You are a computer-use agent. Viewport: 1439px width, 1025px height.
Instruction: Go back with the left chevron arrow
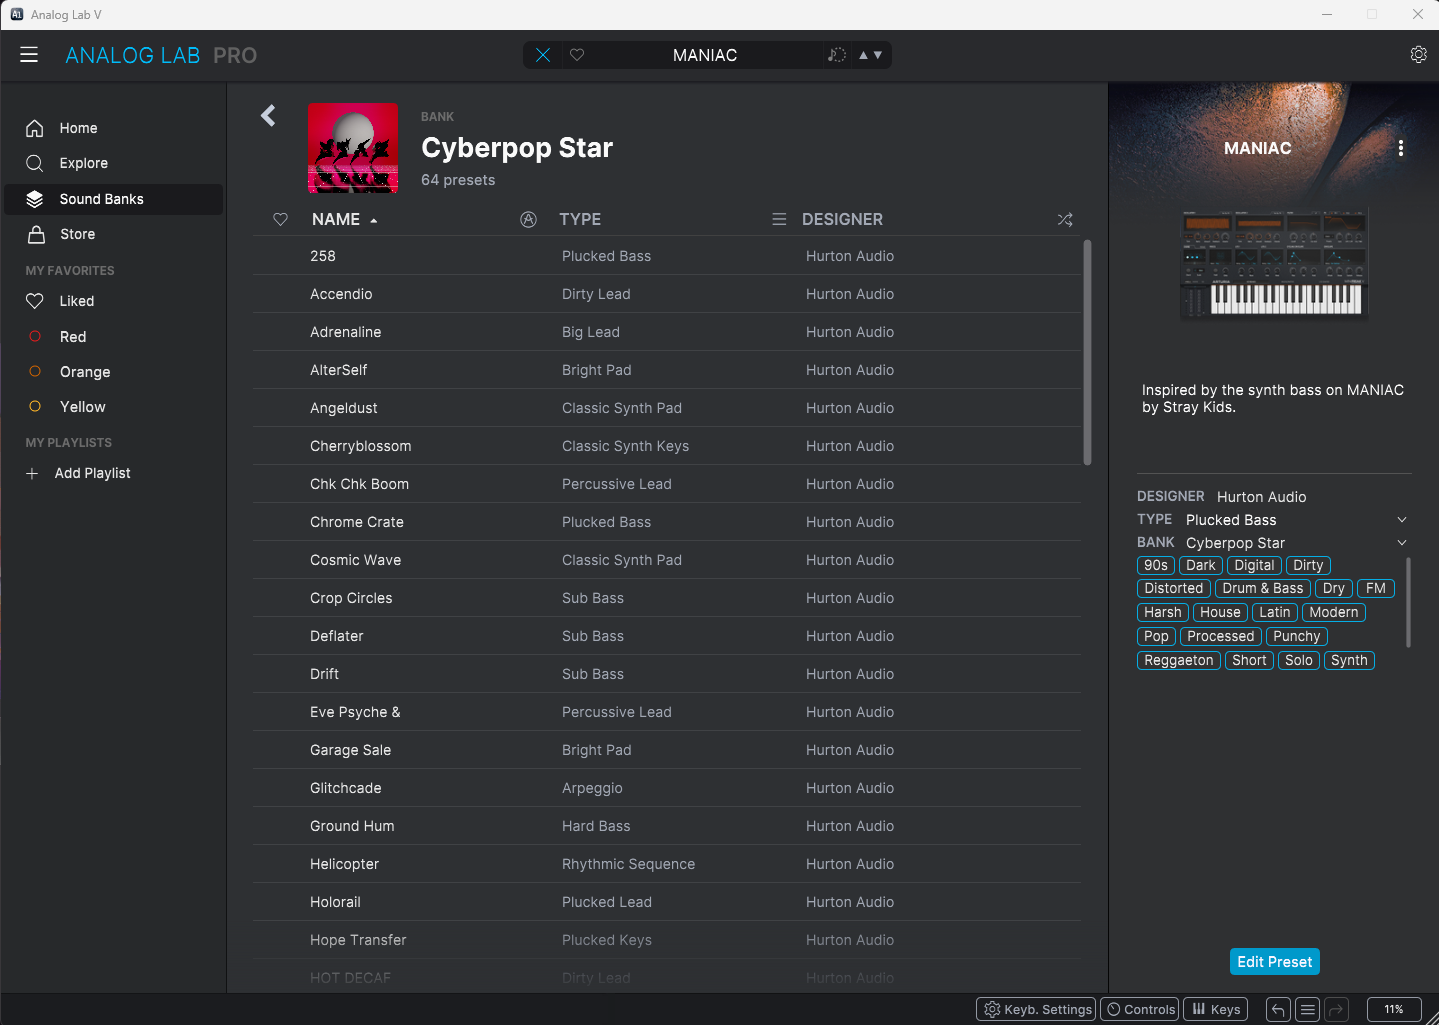pyautogui.click(x=268, y=116)
